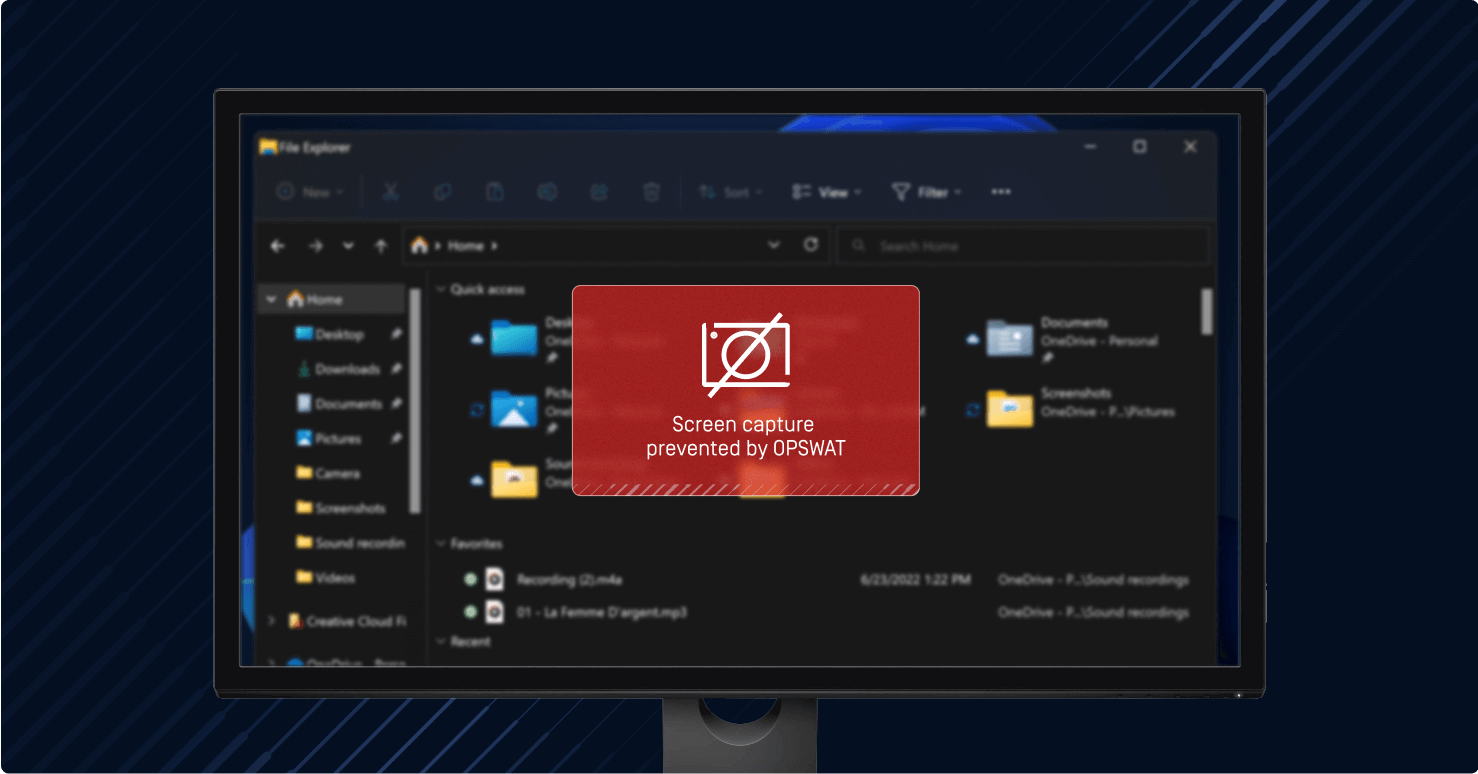
Task: Click the sidebar vertical scrollbar
Action: click(416, 400)
